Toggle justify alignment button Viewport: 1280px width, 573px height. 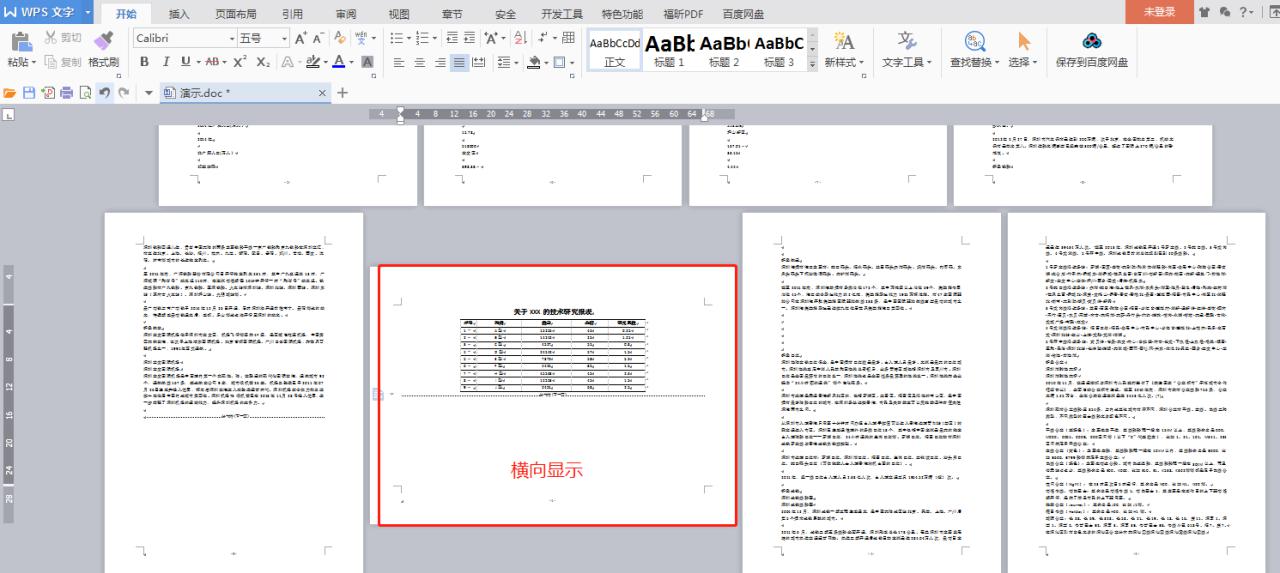(459, 62)
